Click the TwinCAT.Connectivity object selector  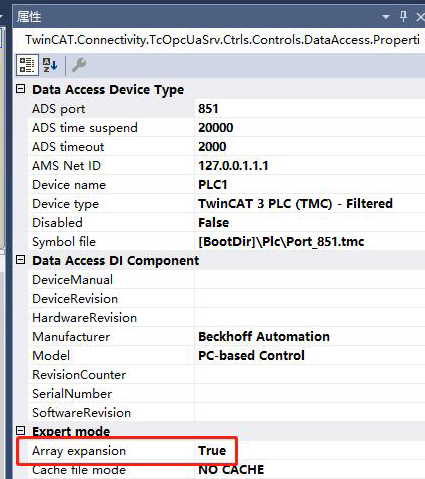pyautogui.click(x=220, y=40)
